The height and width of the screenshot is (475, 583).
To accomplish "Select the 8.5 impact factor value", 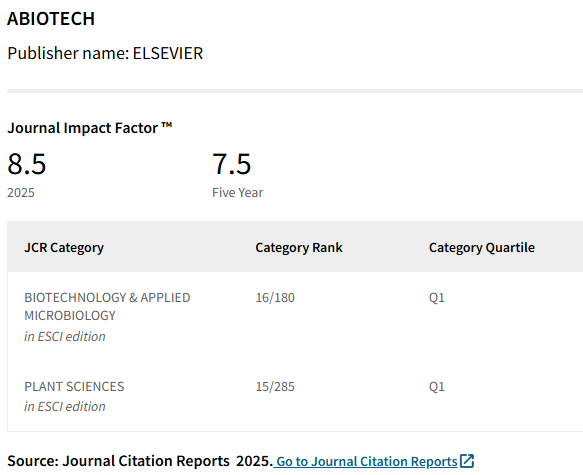I will [26, 164].
